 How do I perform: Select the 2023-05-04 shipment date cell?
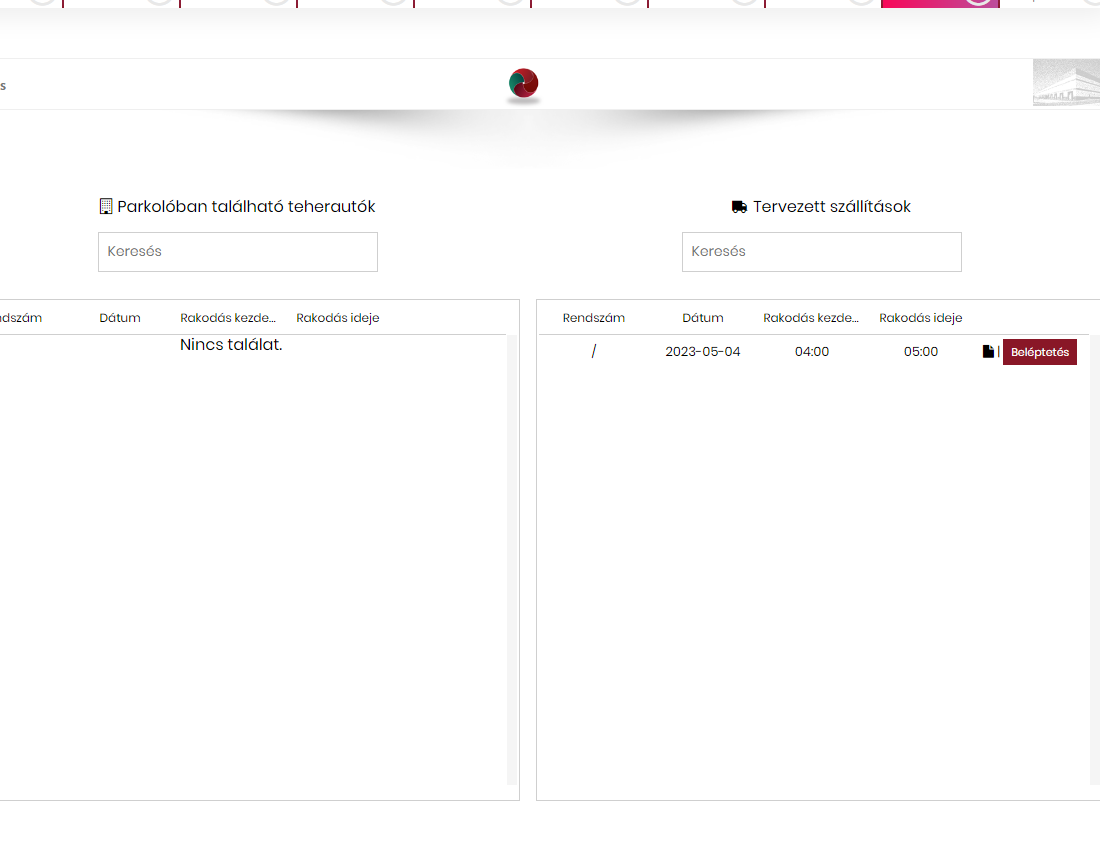[702, 352]
